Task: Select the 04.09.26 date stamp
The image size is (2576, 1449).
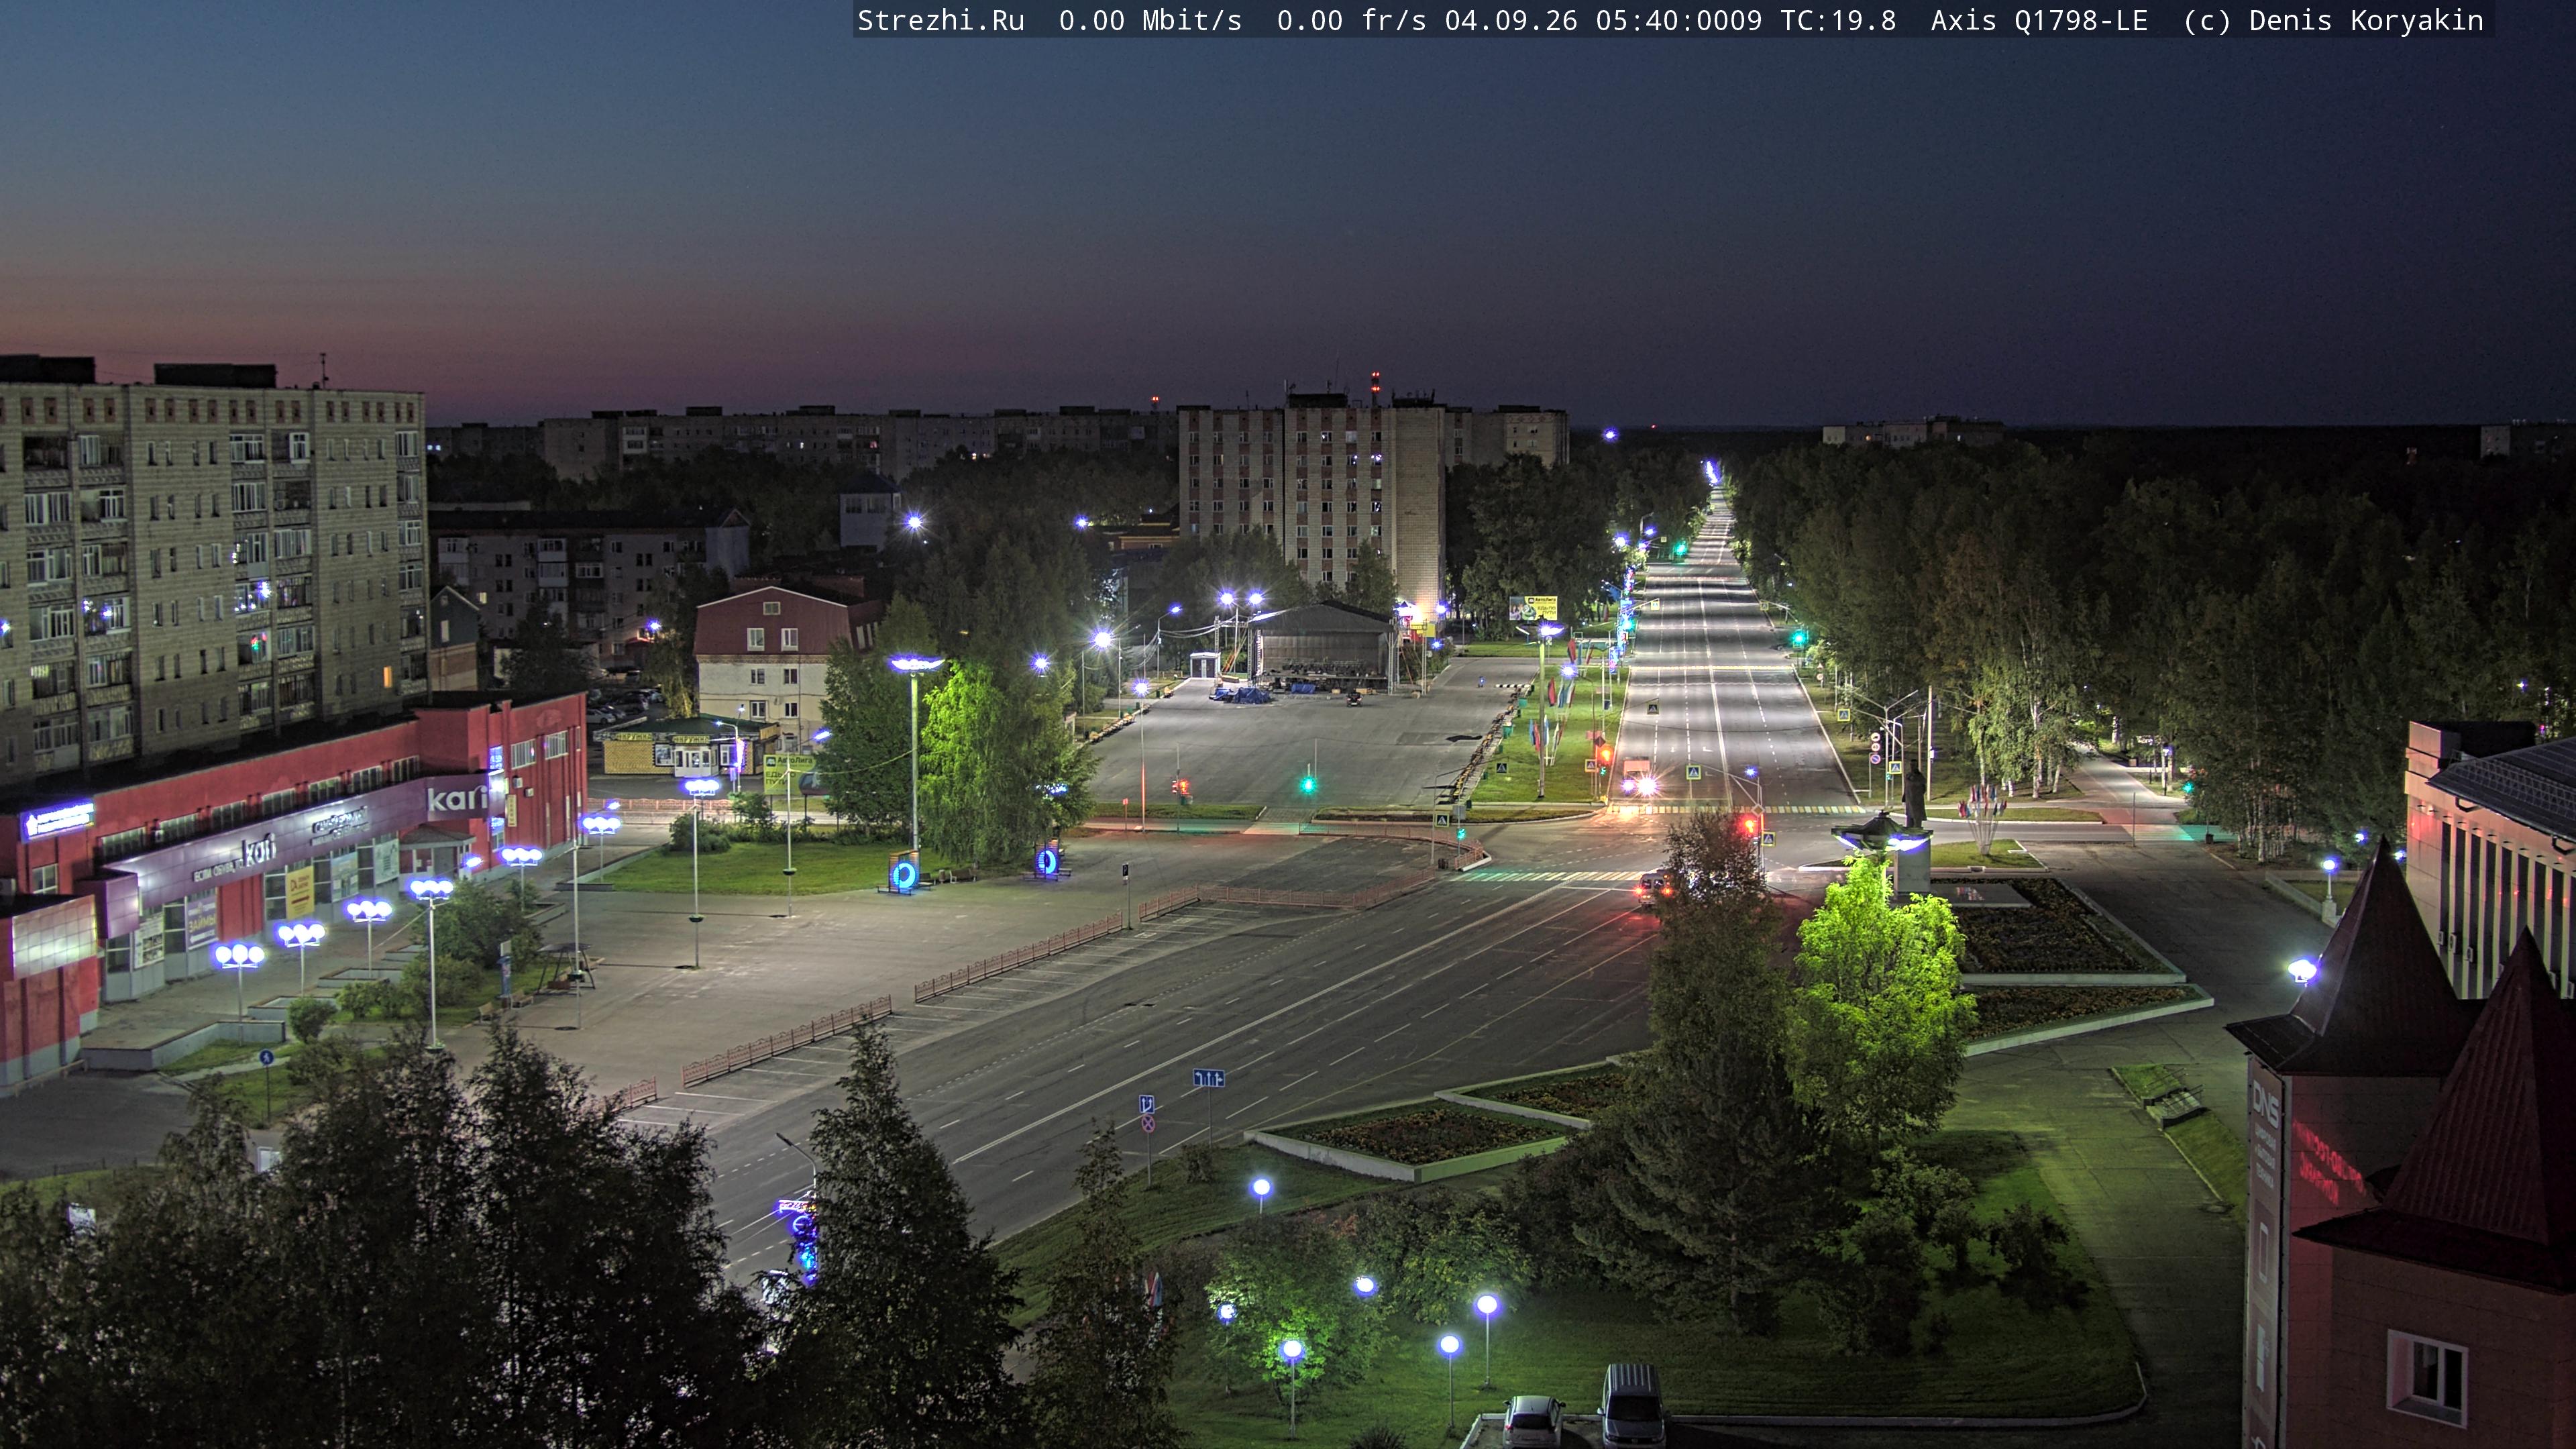Action: [x=1510, y=21]
